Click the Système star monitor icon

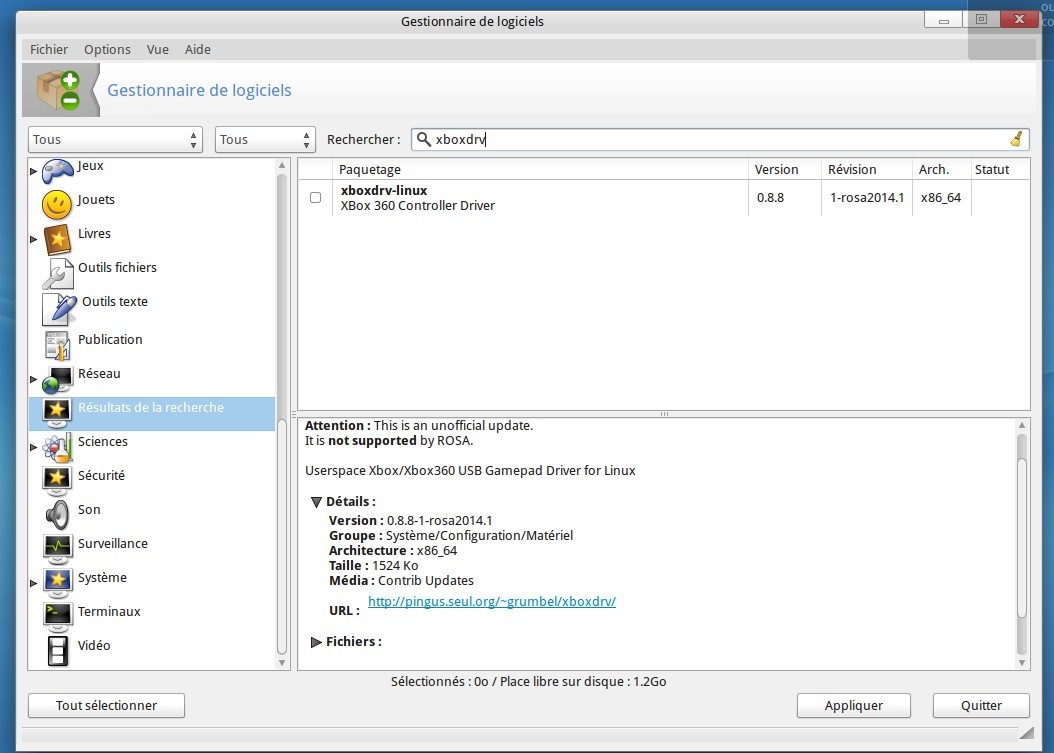(57, 583)
